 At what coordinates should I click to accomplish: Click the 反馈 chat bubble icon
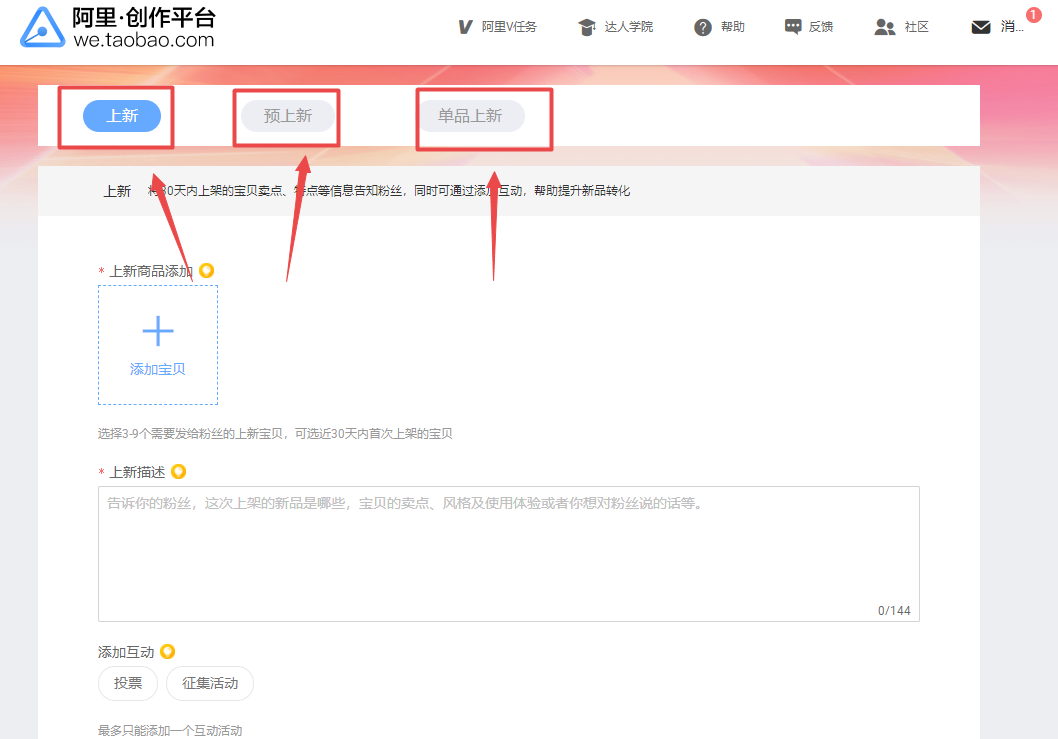click(793, 27)
